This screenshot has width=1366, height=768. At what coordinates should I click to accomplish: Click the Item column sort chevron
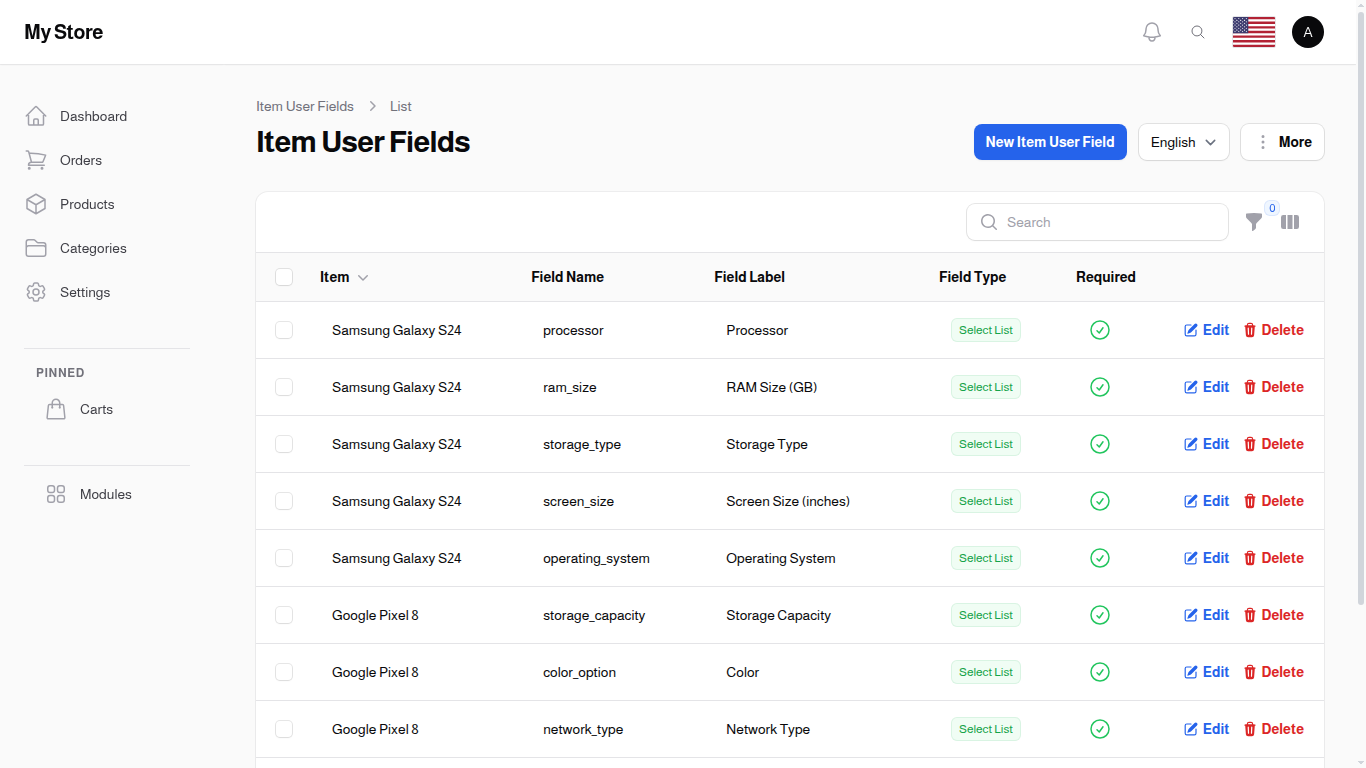(363, 277)
